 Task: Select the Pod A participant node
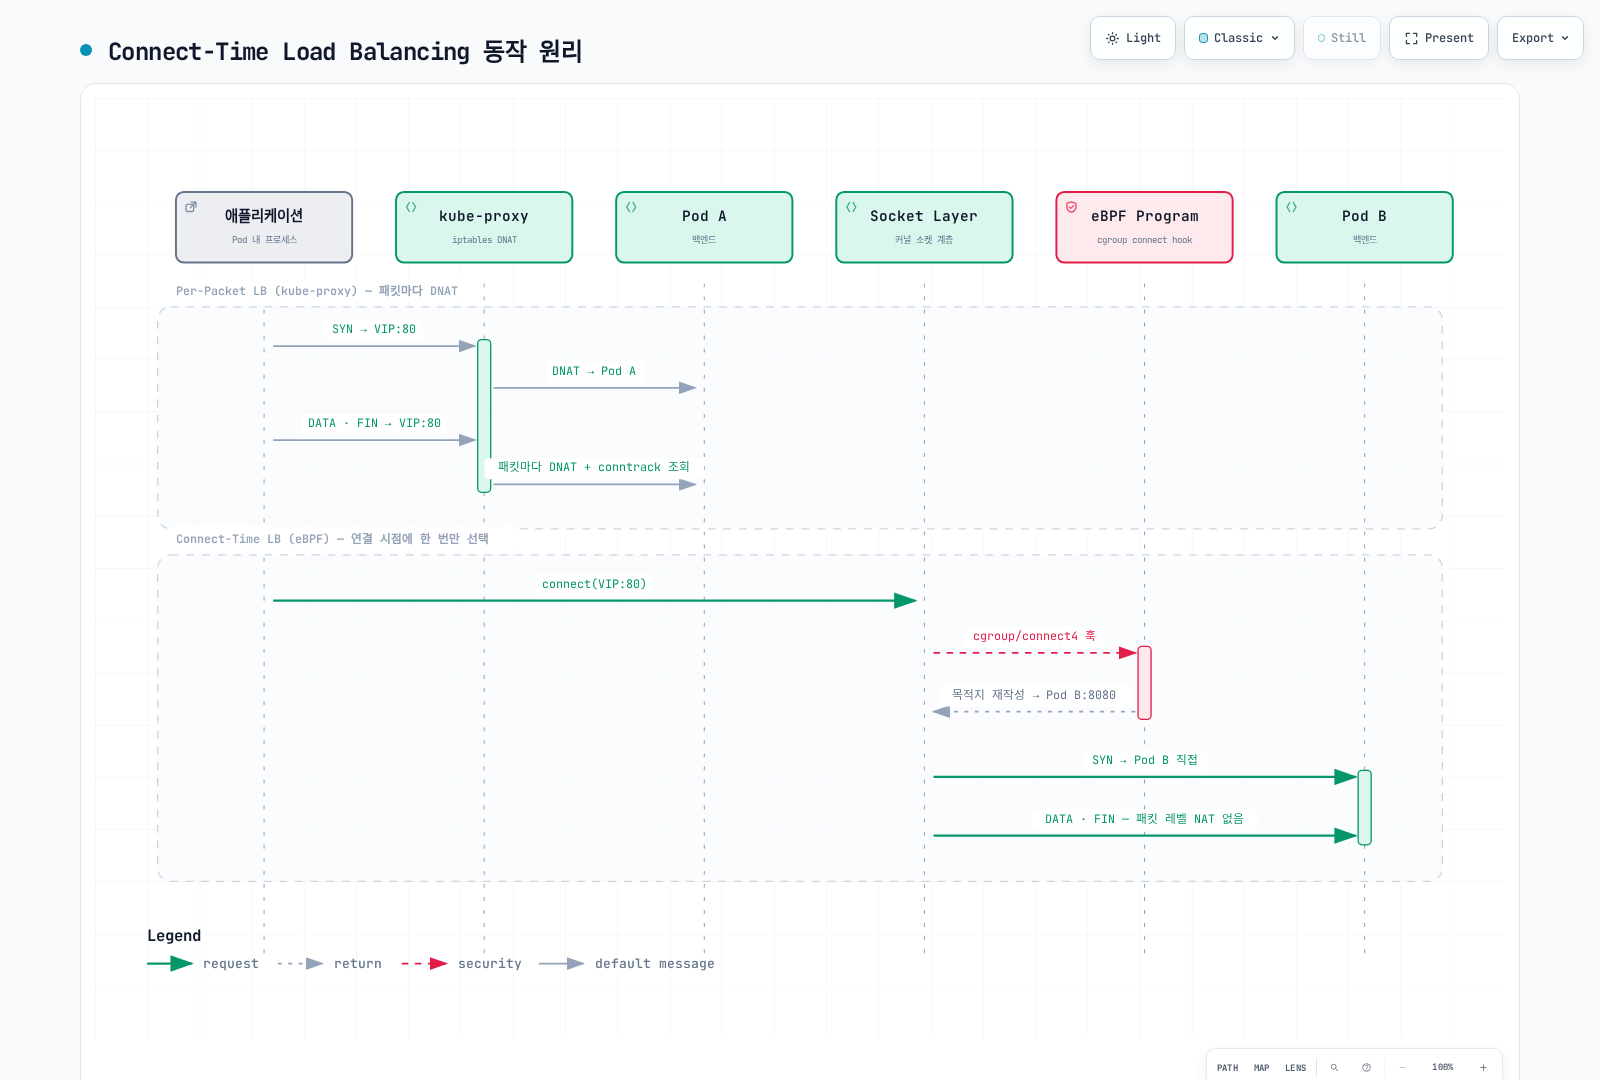(704, 227)
